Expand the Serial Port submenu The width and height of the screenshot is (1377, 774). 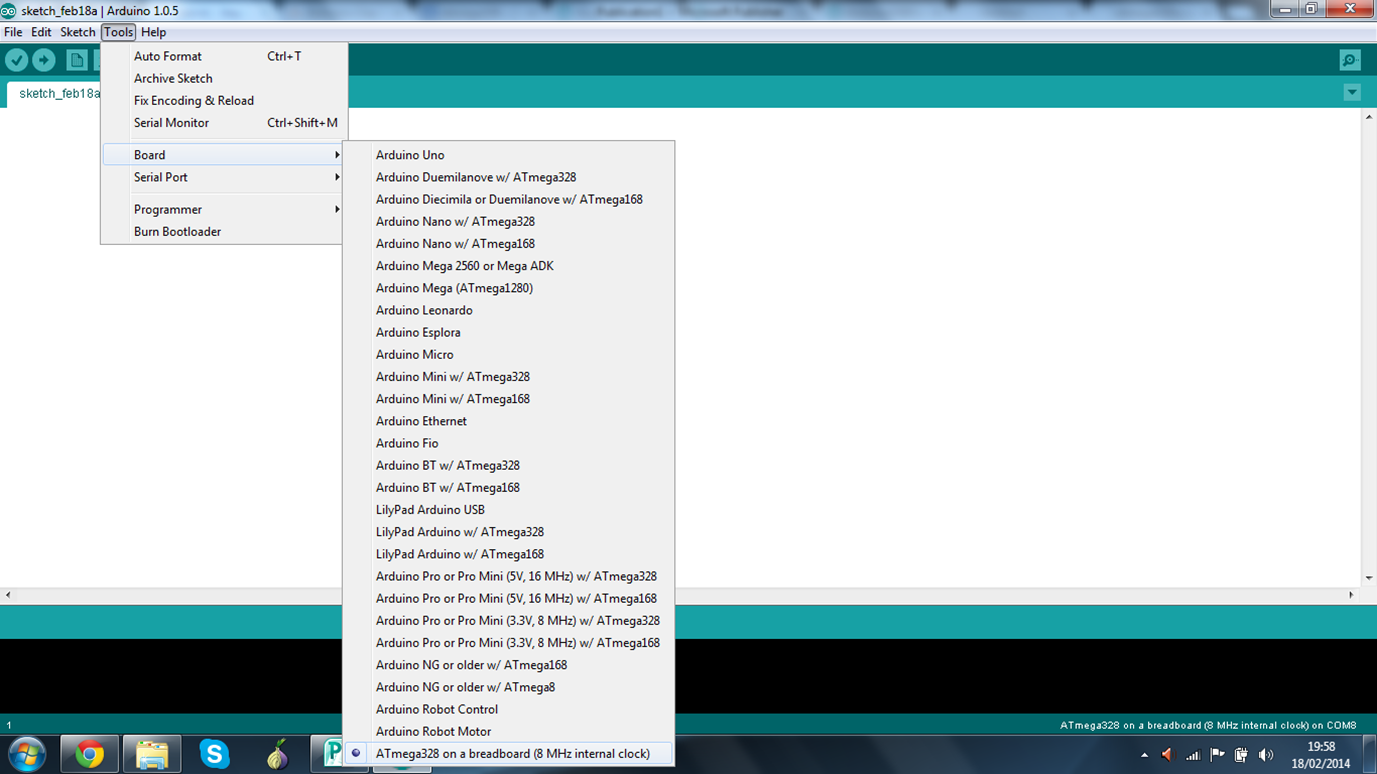(x=162, y=177)
